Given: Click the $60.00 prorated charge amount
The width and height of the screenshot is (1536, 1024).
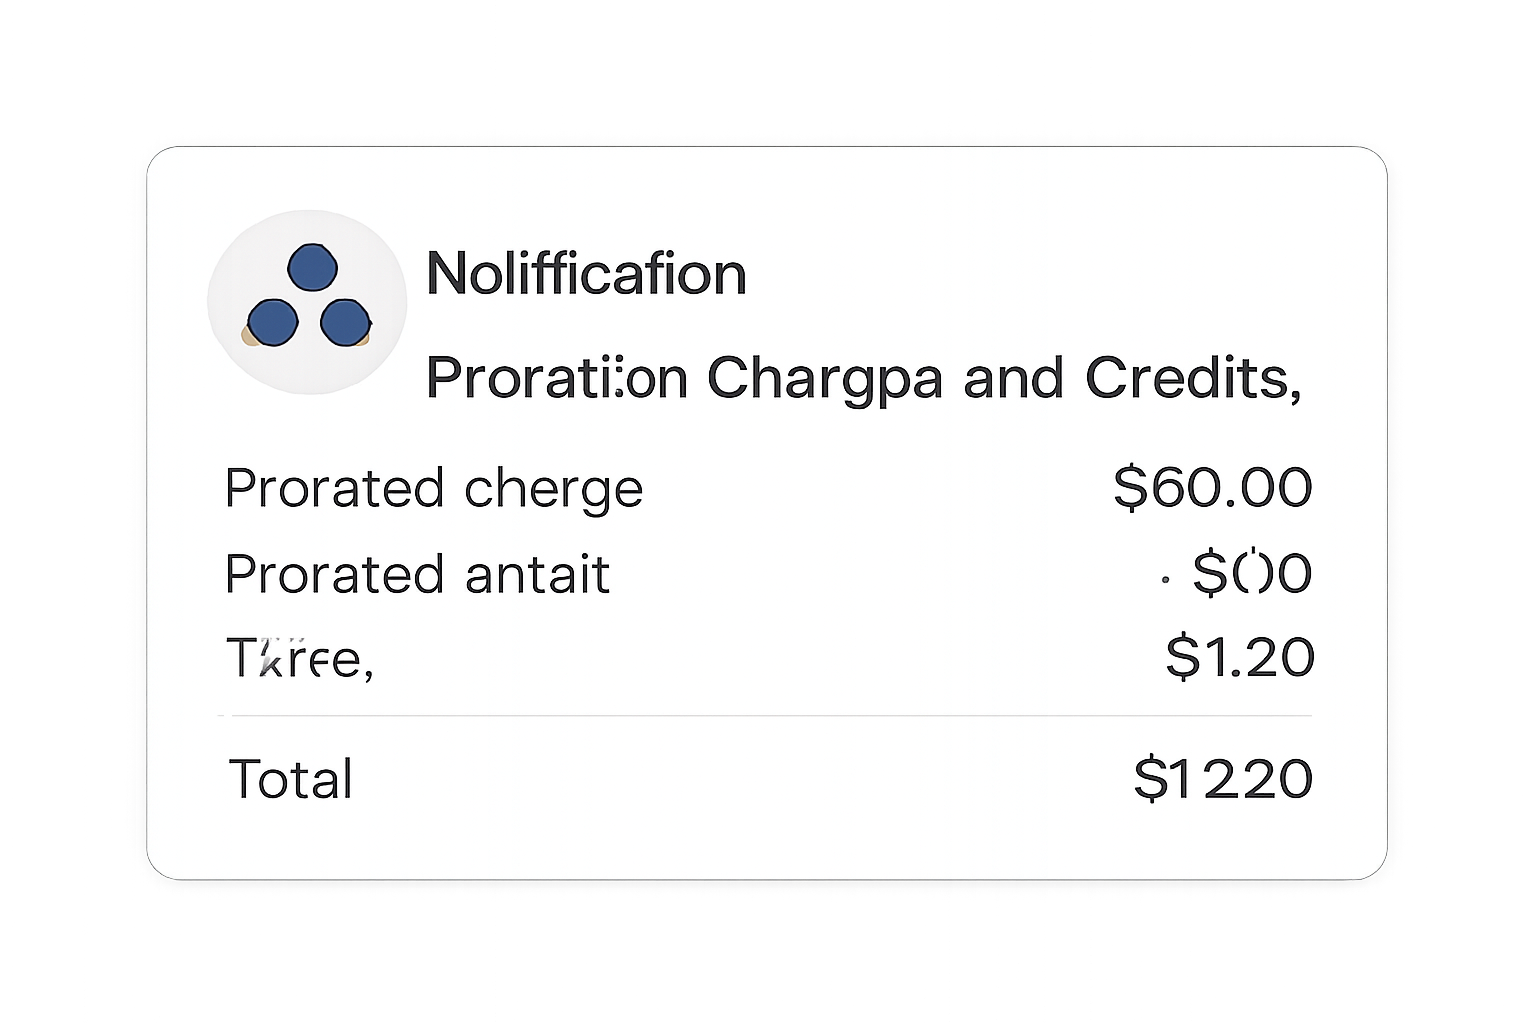Looking at the screenshot, I should pos(1212,488).
